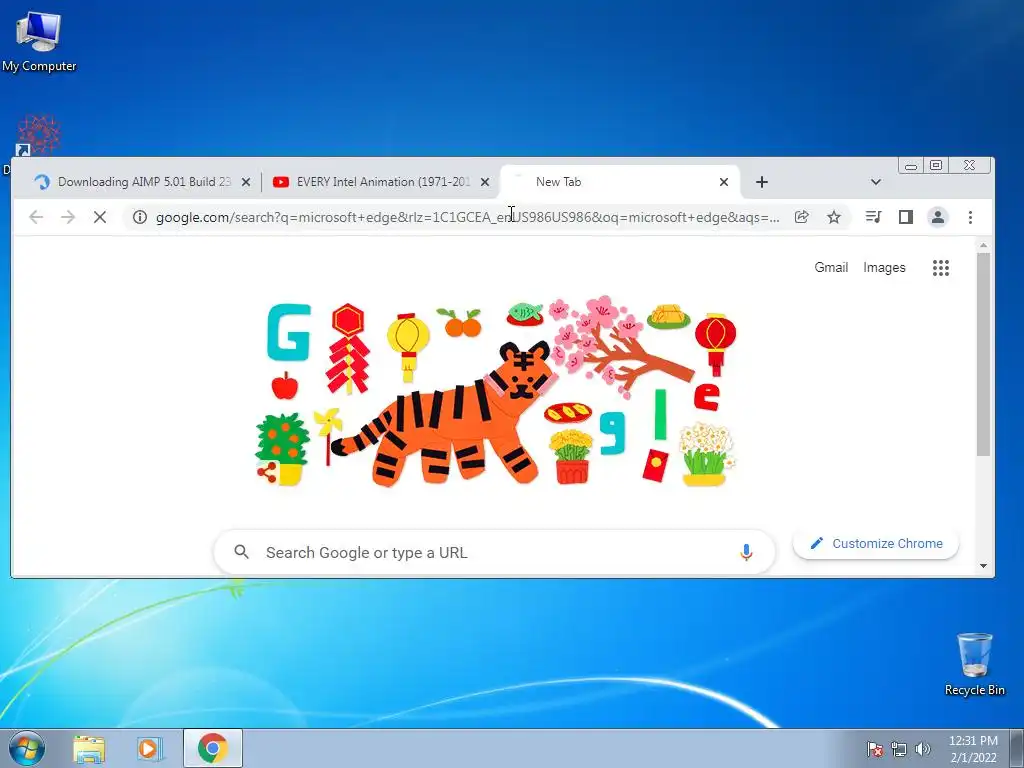Close the New Tab tab
This screenshot has width=1024, height=768.
[x=724, y=182]
